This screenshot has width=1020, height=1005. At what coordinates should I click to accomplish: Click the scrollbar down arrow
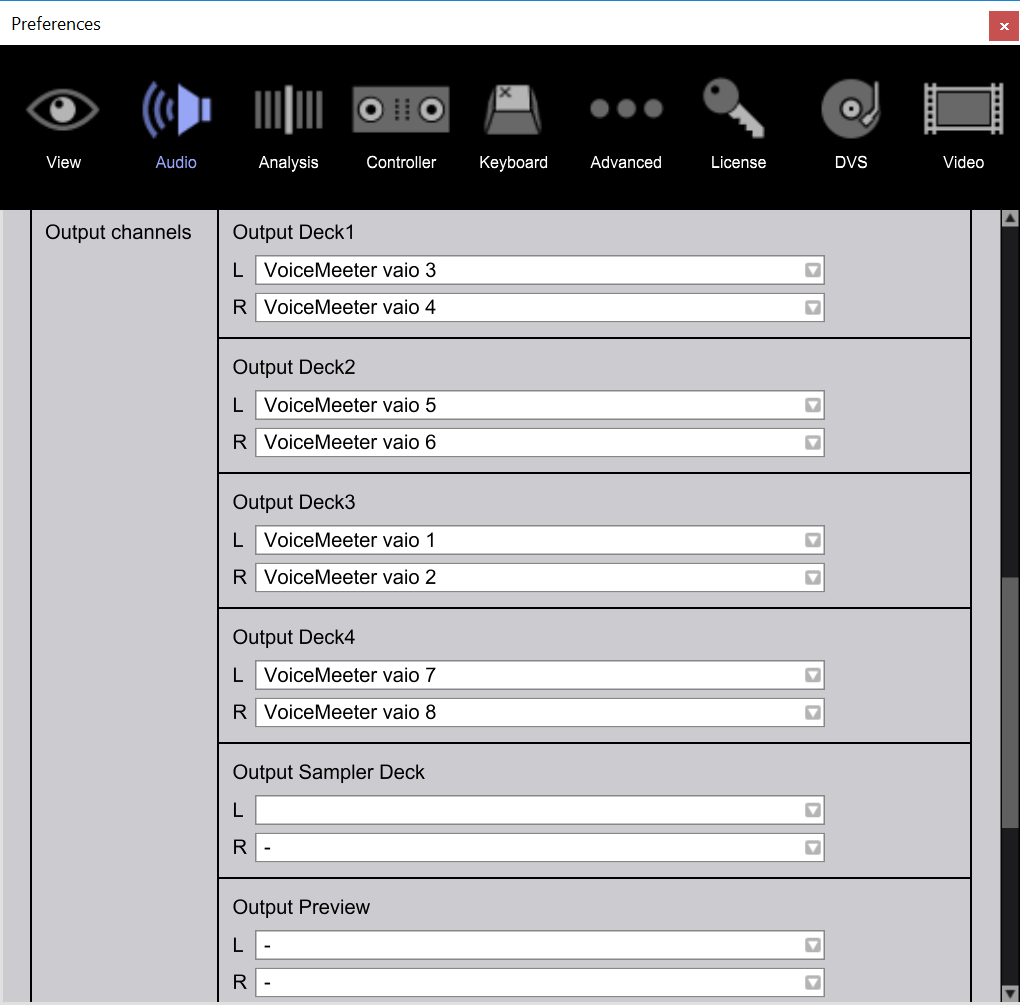tap(1010, 993)
